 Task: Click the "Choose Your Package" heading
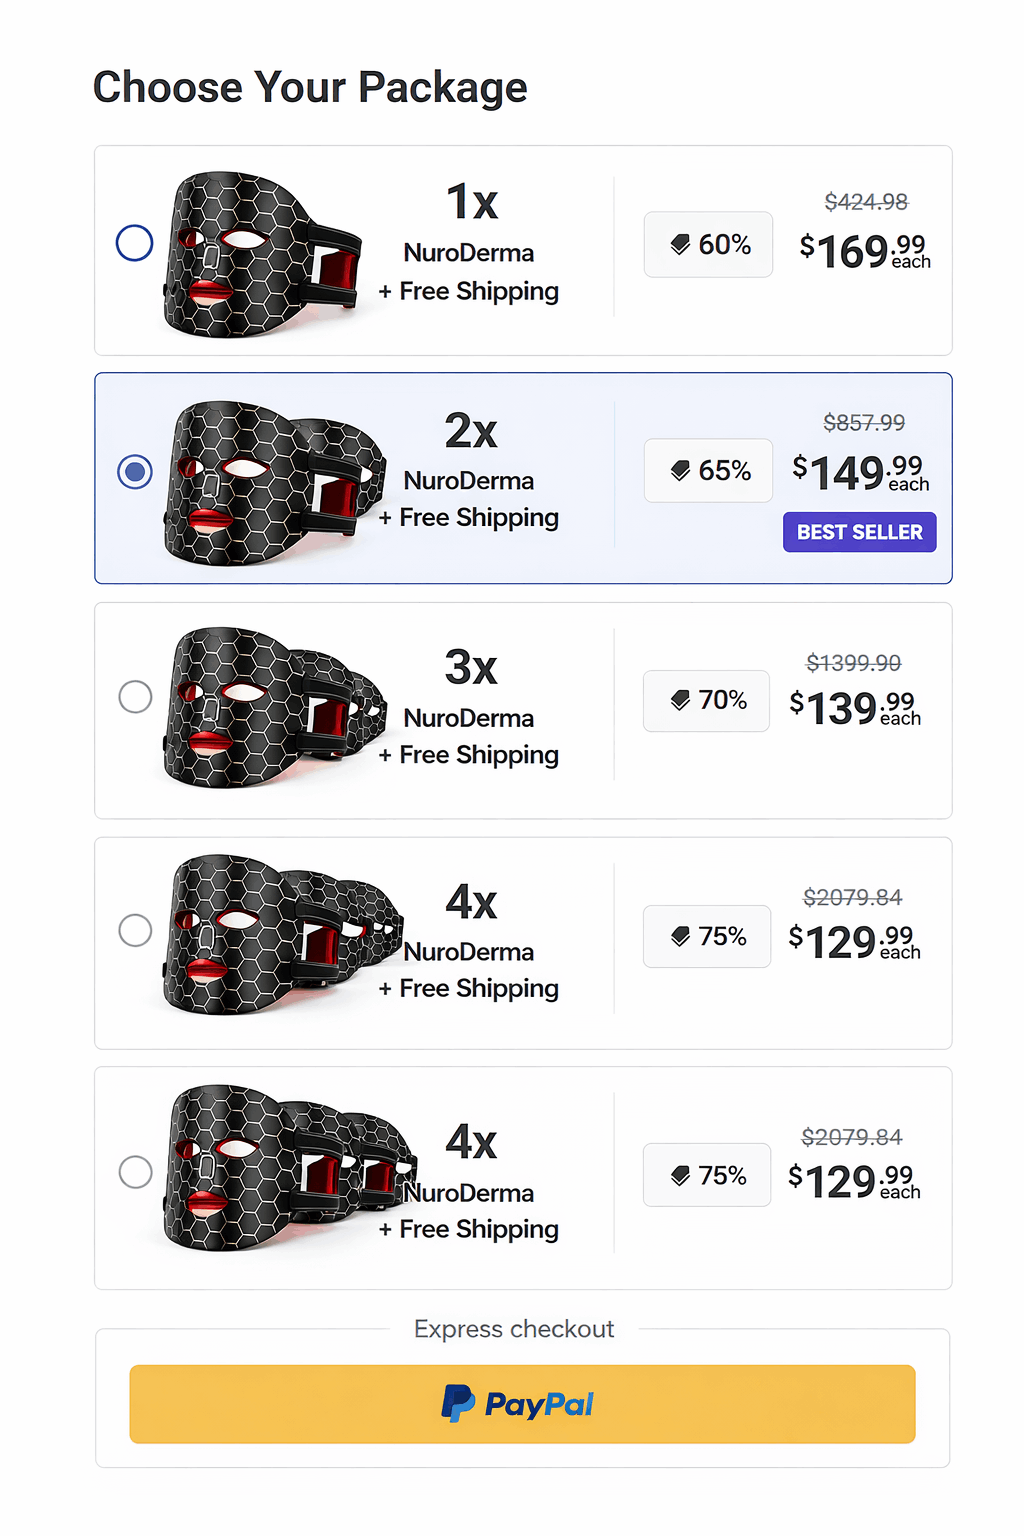[310, 88]
